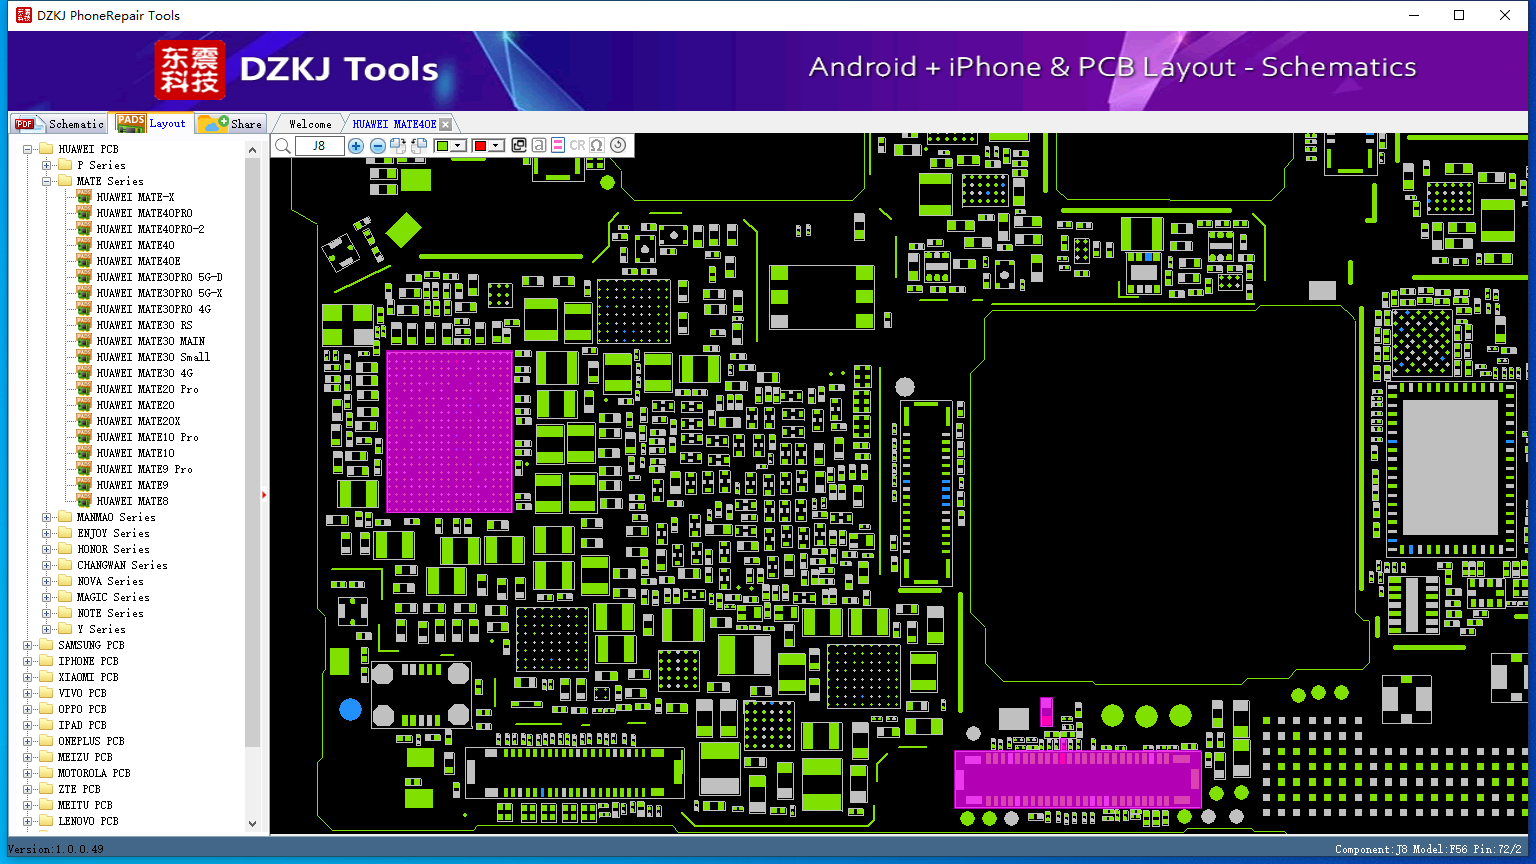Screen dimensions: 1536x864
Task: Select the LENOVO PCB folder
Action: point(88,821)
